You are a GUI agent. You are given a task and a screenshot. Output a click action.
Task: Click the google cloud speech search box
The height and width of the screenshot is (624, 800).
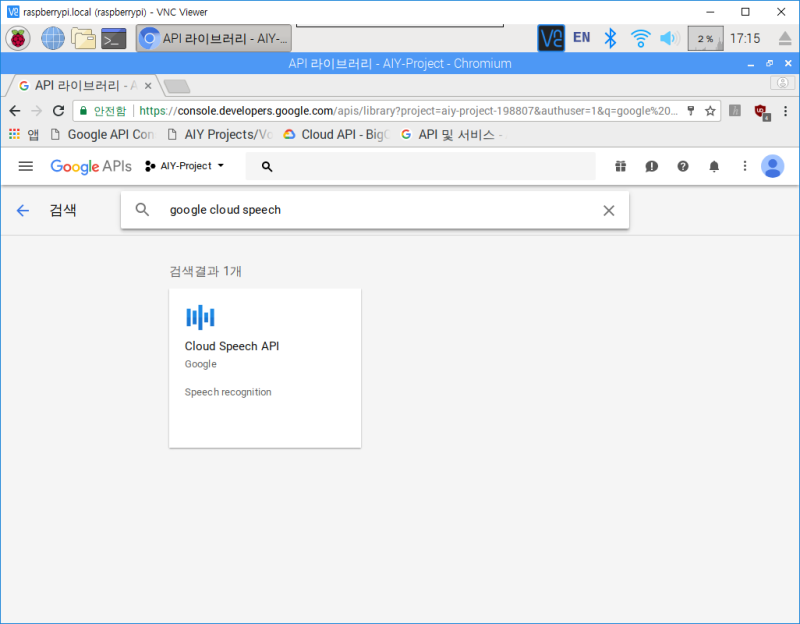(x=374, y=210)
